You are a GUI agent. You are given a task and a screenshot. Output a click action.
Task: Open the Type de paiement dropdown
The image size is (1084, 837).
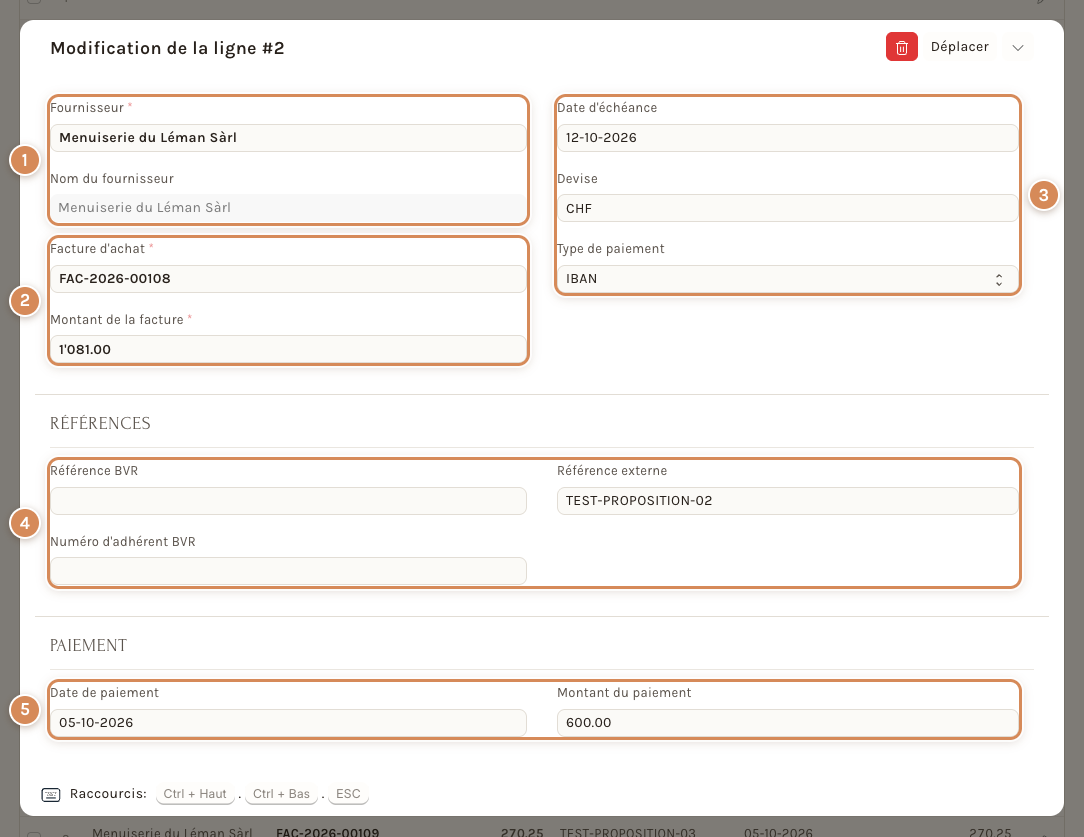pyautogui.click(x=787, y=279)
